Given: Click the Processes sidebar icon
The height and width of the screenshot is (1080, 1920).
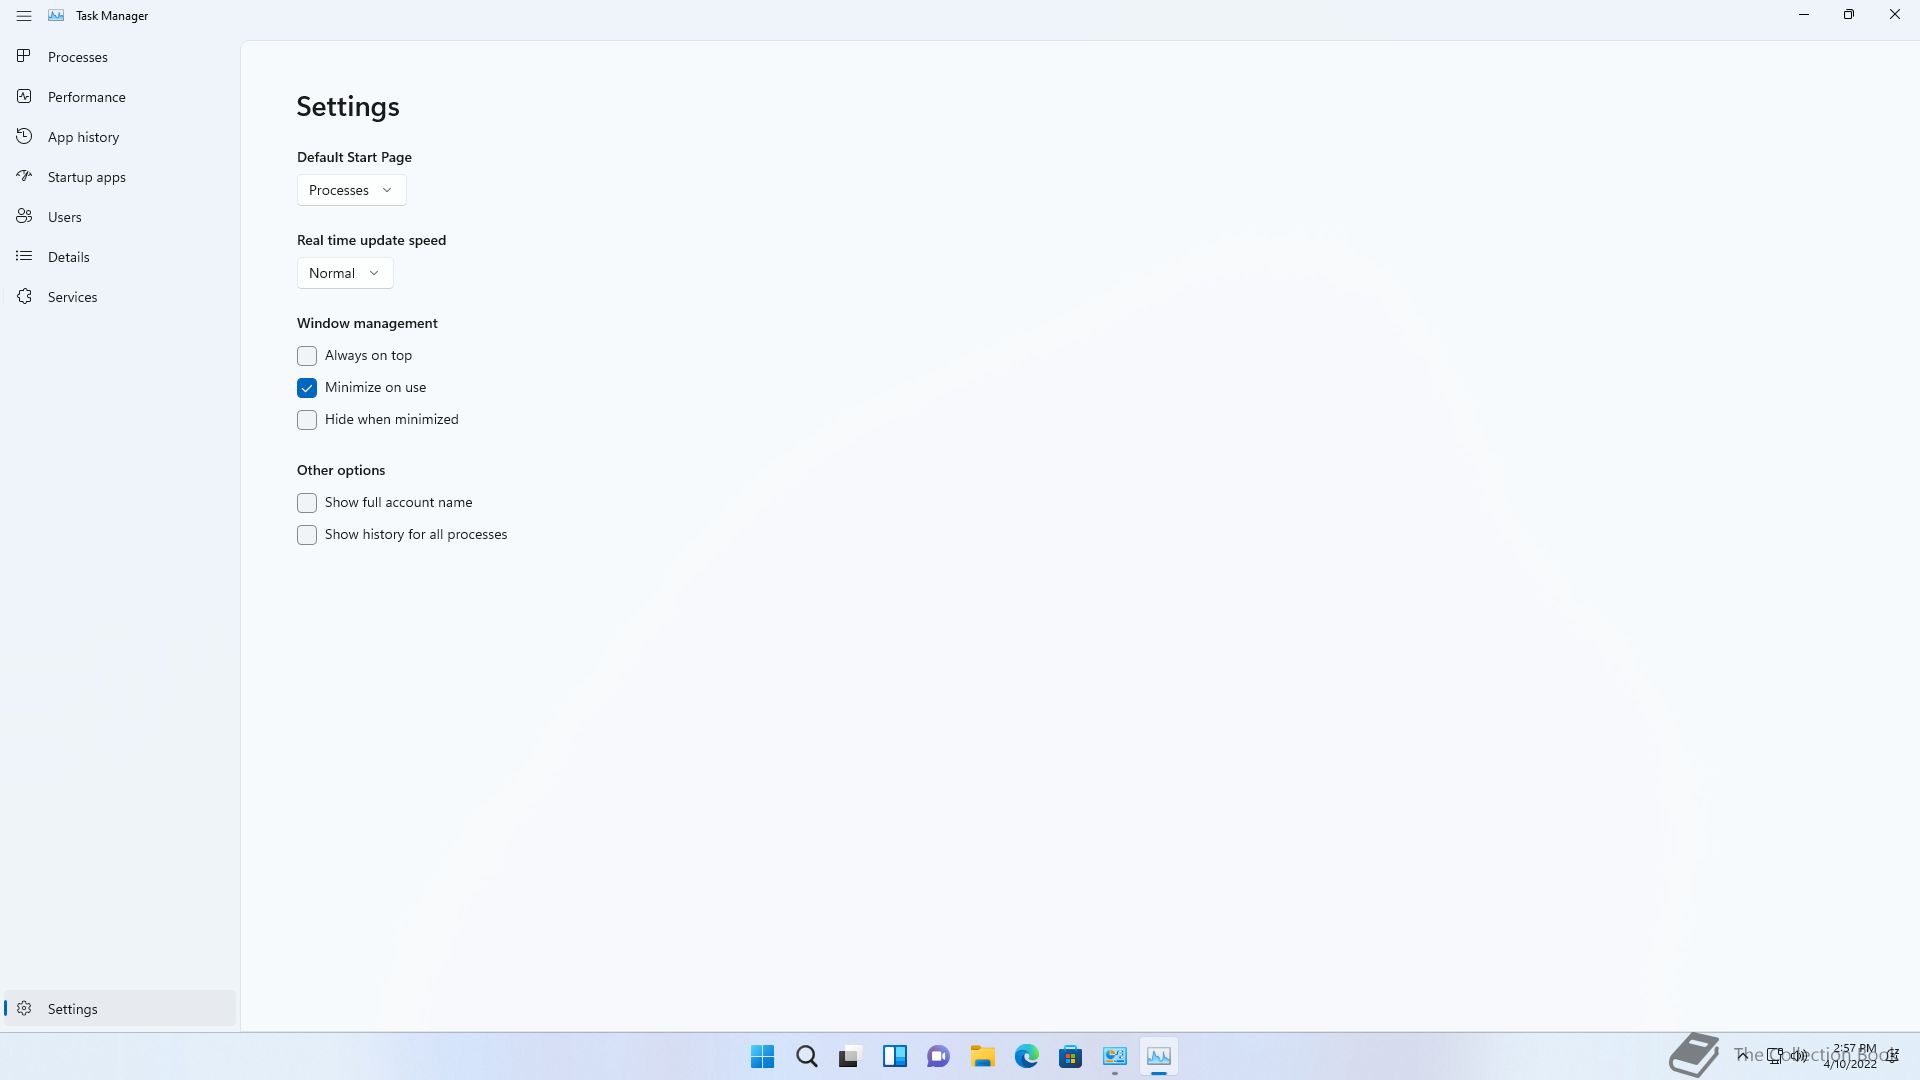Looking at the screenshot, I should click(24, 57).
